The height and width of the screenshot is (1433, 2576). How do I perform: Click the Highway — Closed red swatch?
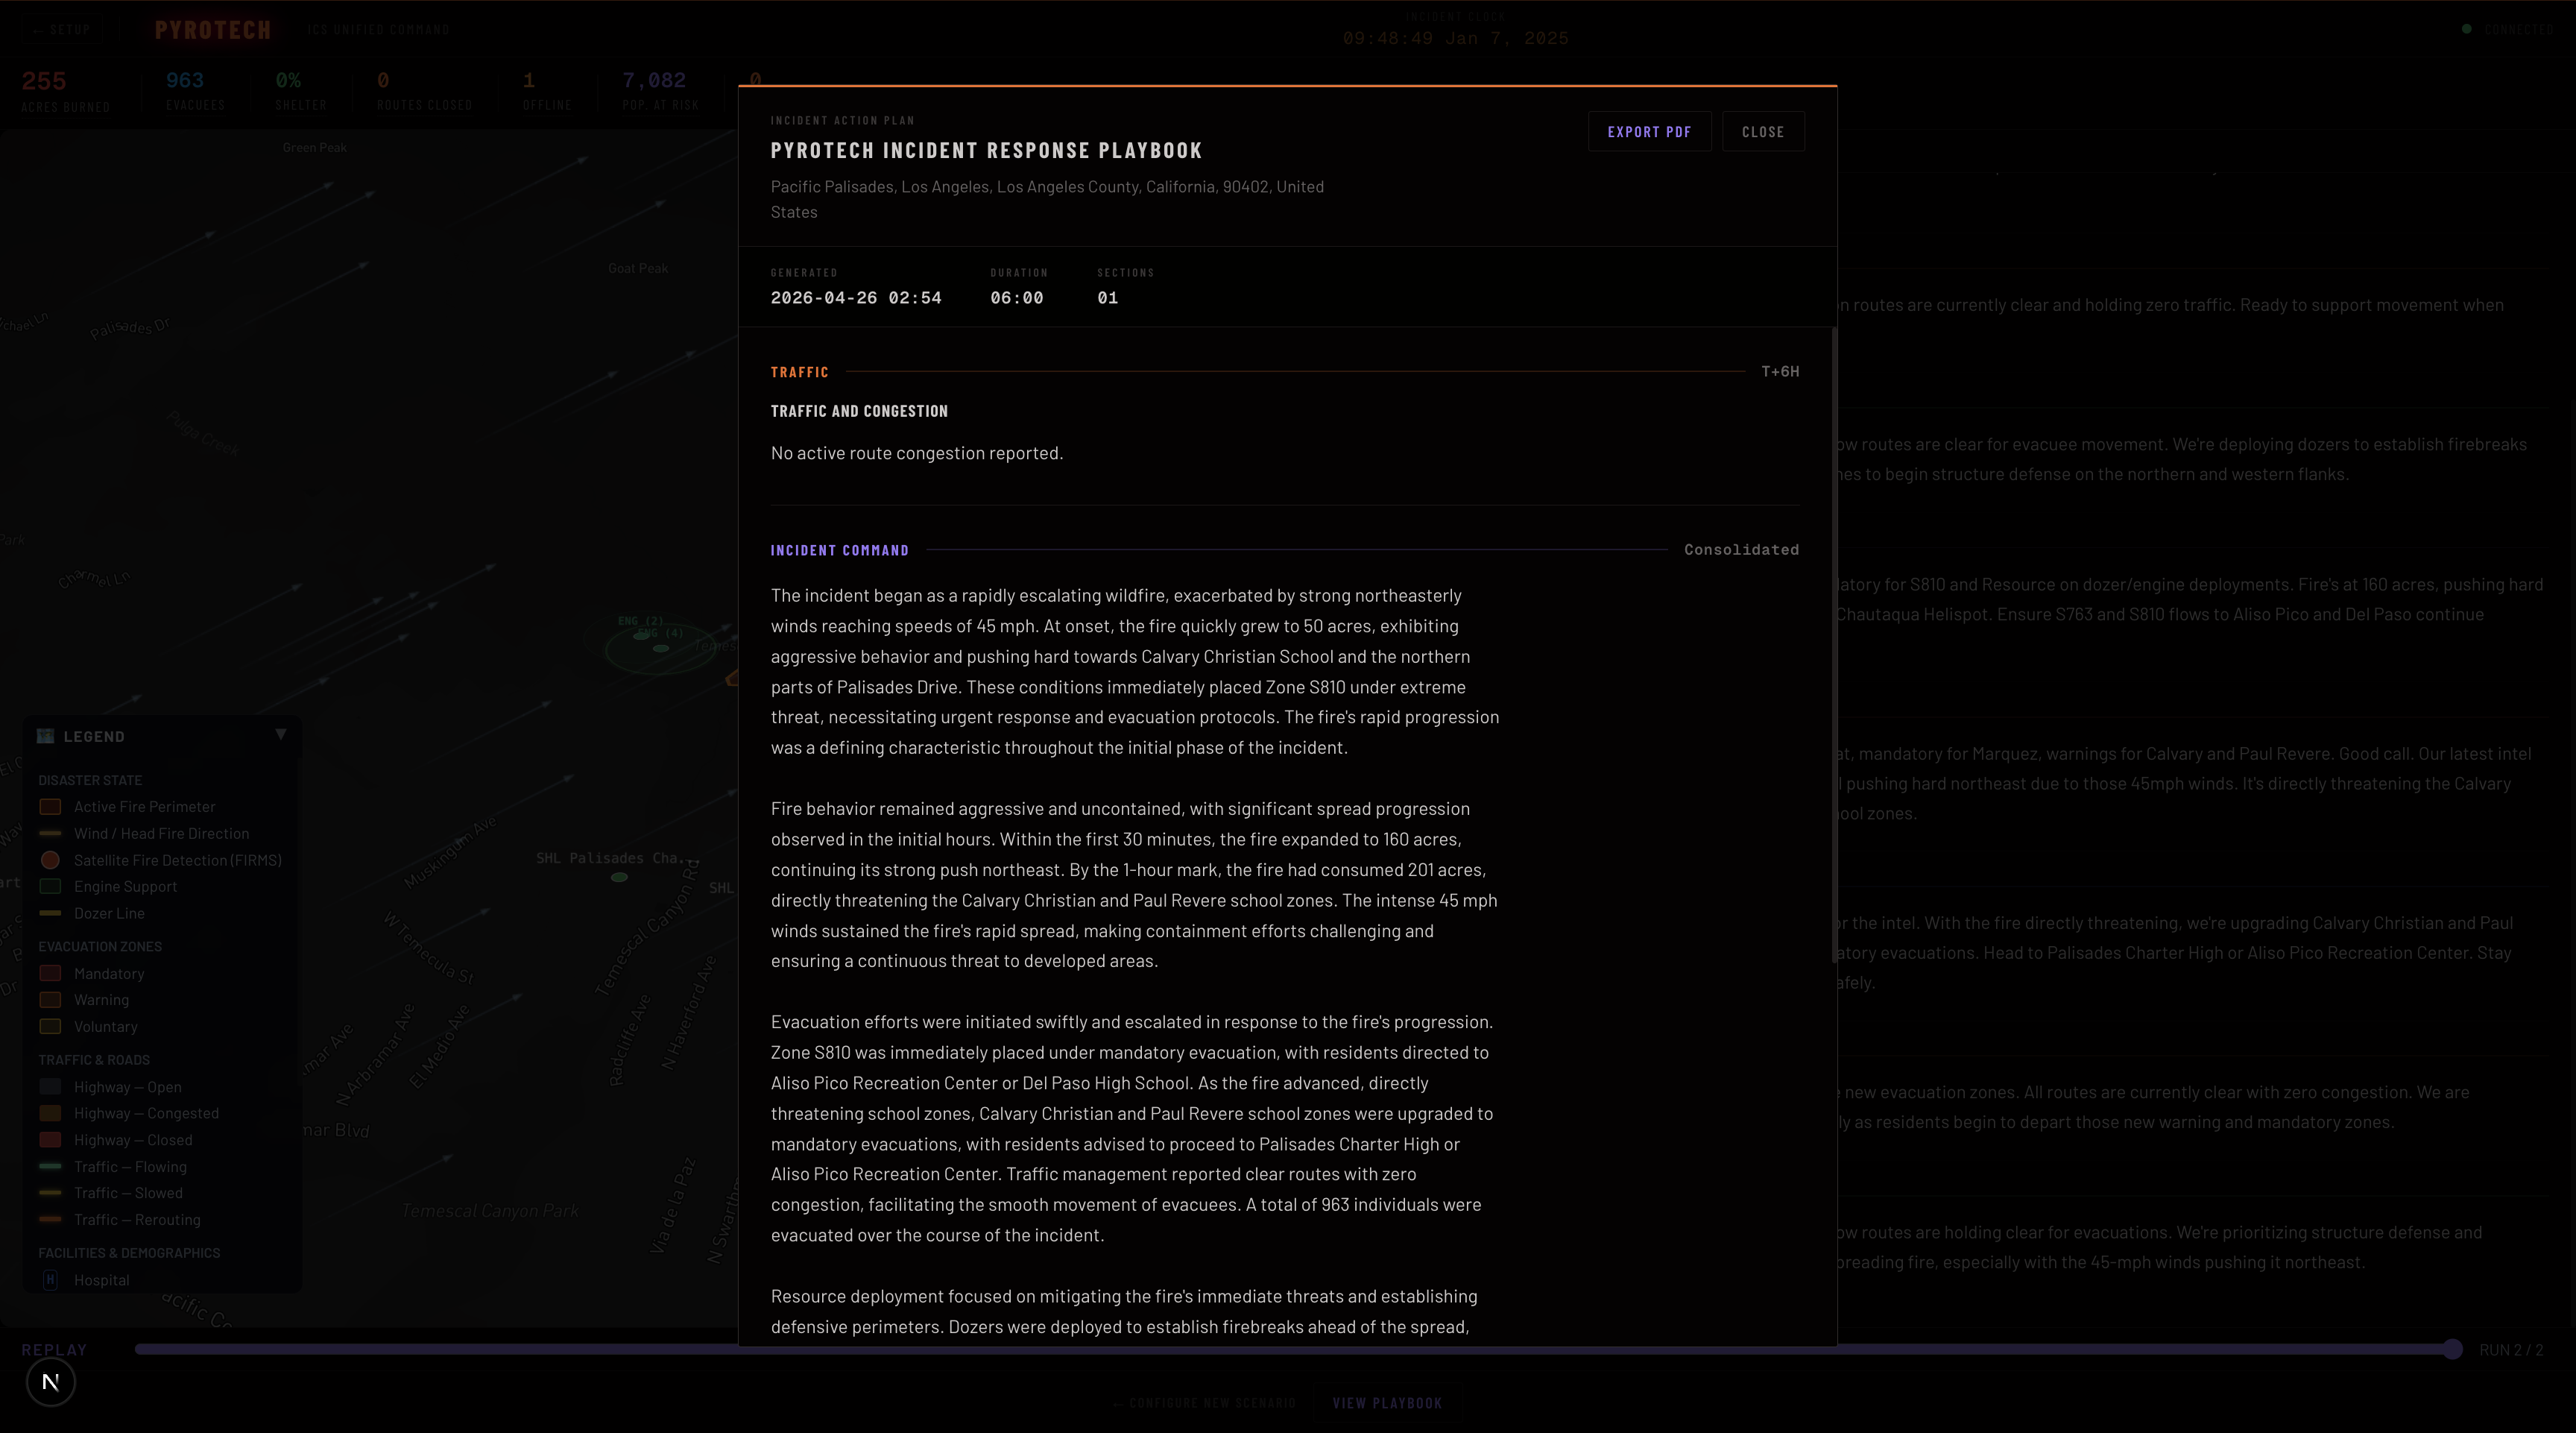[x=50, y=1140]
